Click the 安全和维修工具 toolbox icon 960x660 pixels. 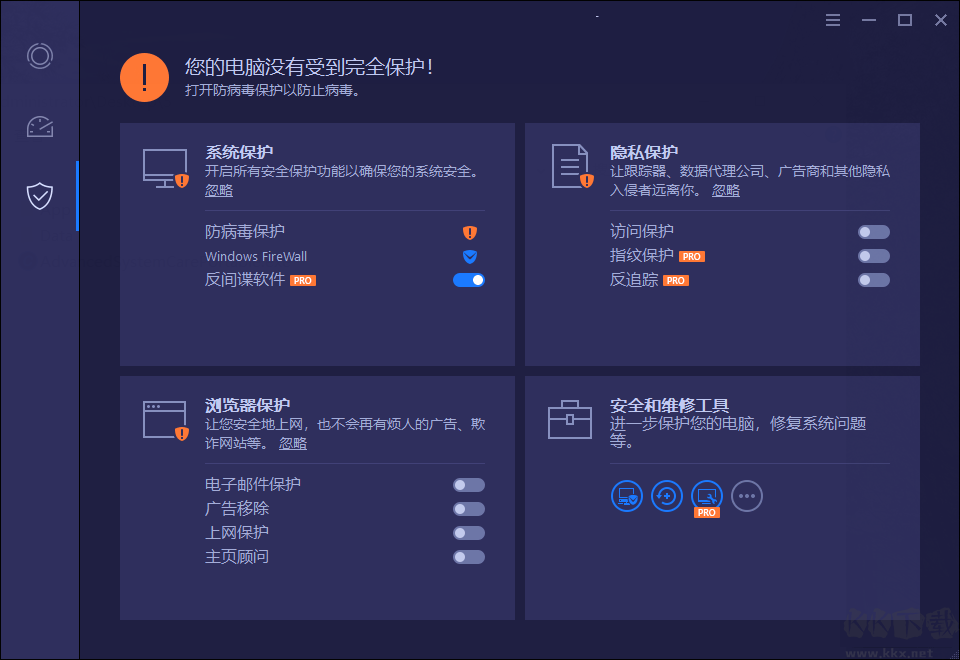tap(569, 419)
